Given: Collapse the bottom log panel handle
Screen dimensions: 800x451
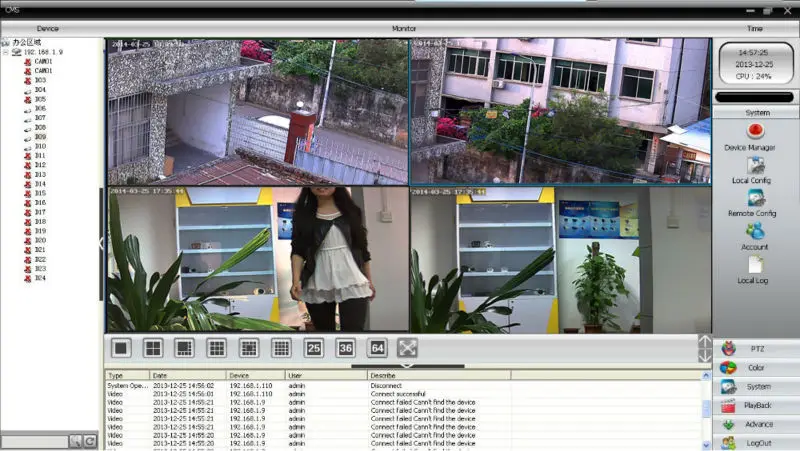Looking at the screenshot, I should point(407,366).
